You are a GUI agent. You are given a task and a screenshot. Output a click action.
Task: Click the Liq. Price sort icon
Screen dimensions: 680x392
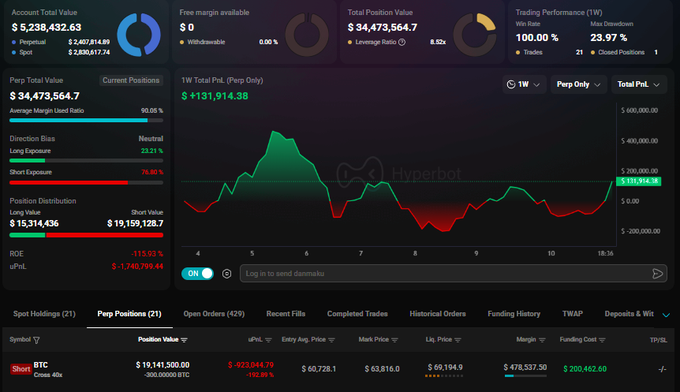(458, 340)
